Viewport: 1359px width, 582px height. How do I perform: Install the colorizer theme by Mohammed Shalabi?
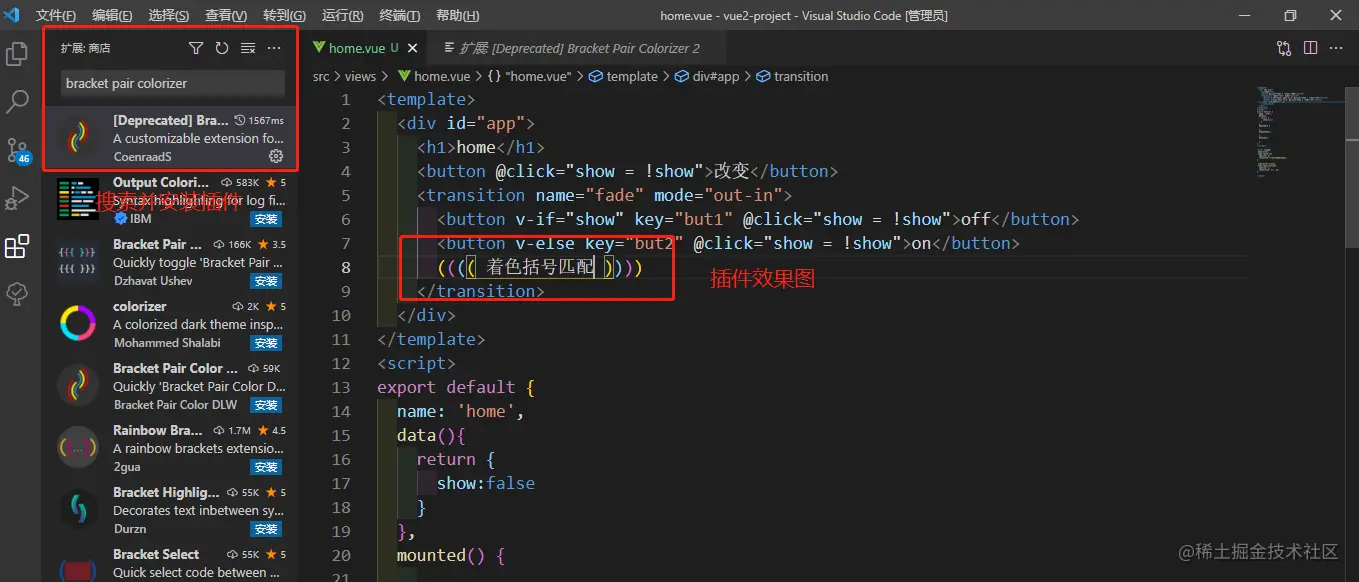[x=266, y=343]
